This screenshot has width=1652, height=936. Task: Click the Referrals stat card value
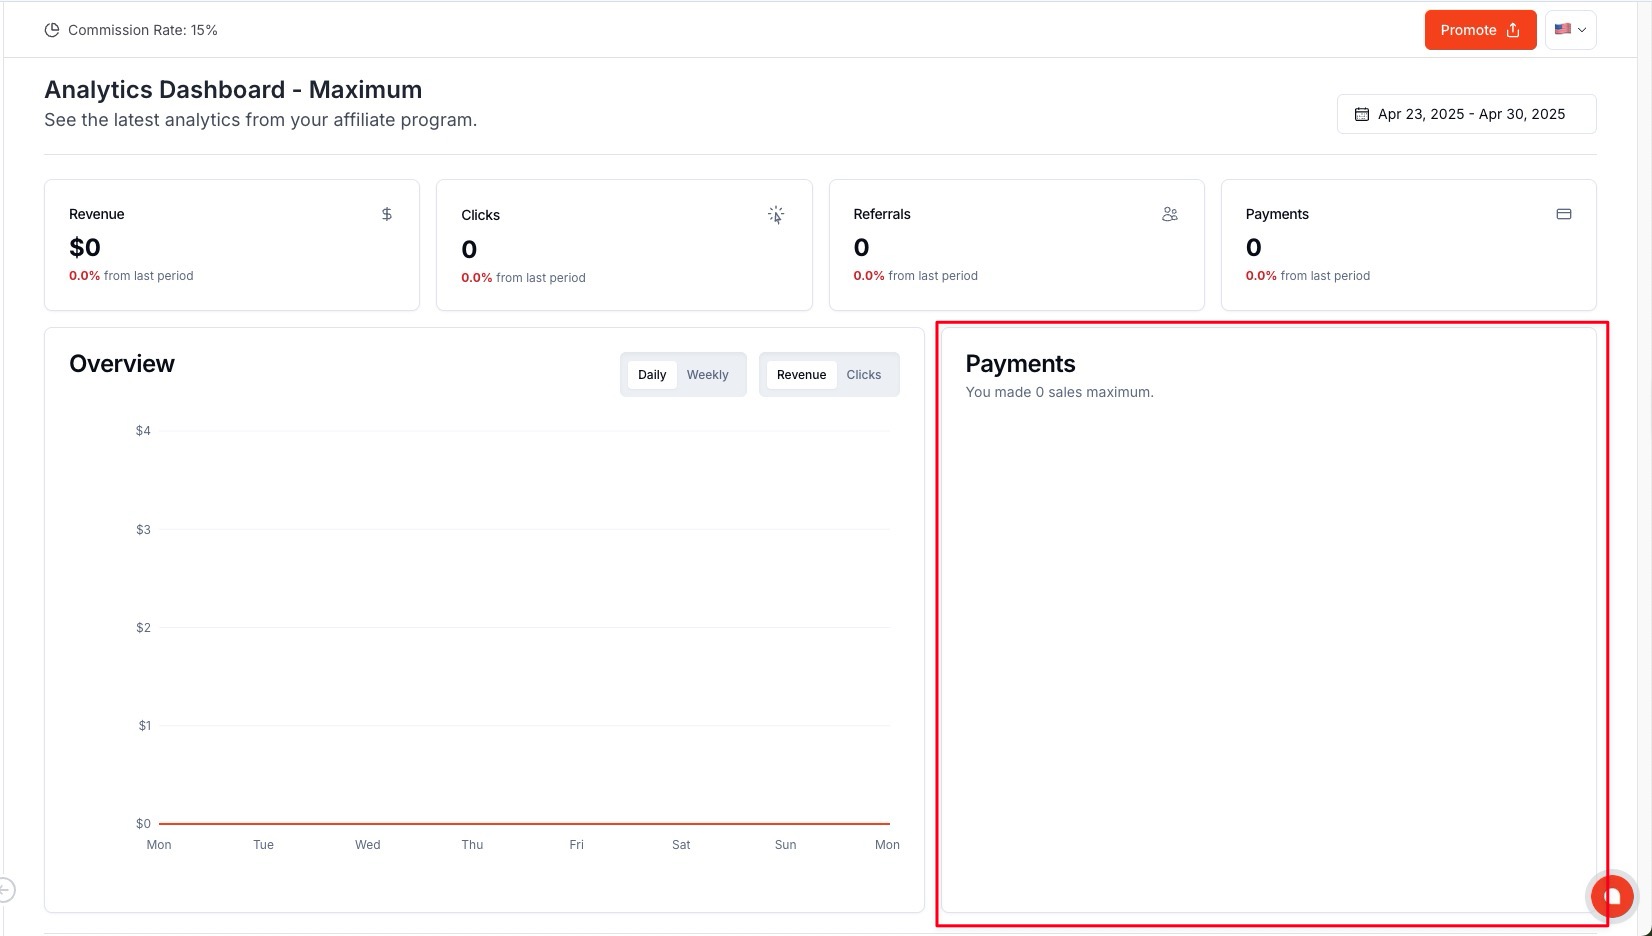click(861, 247)
